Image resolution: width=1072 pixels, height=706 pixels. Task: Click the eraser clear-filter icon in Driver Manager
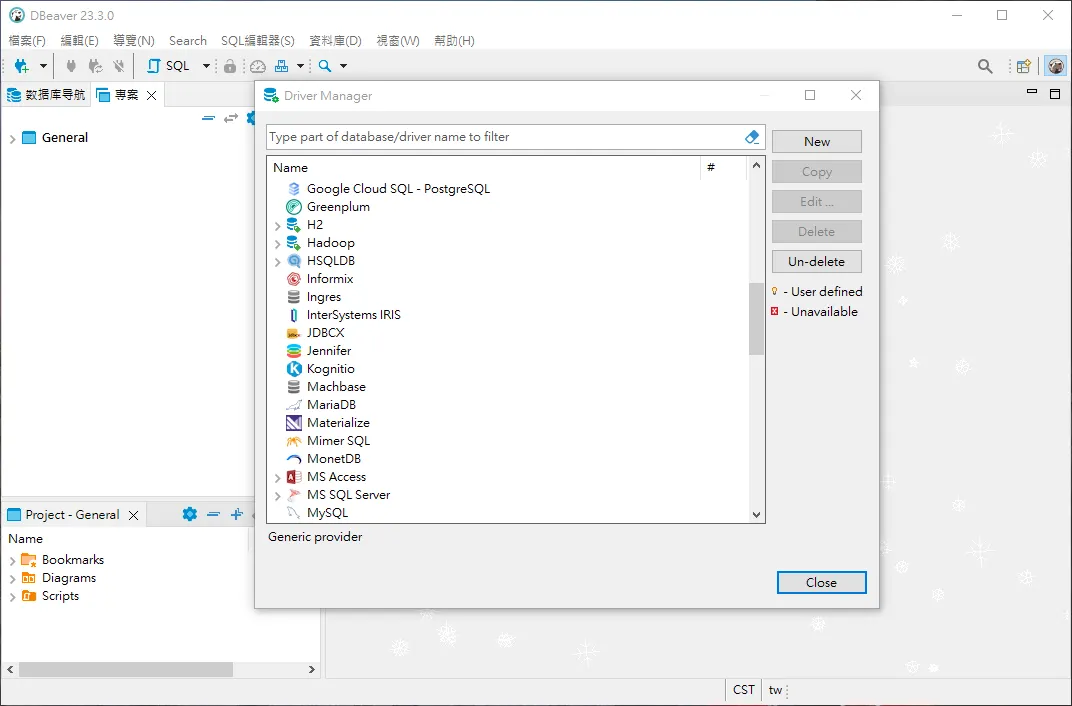pos(752,137)
